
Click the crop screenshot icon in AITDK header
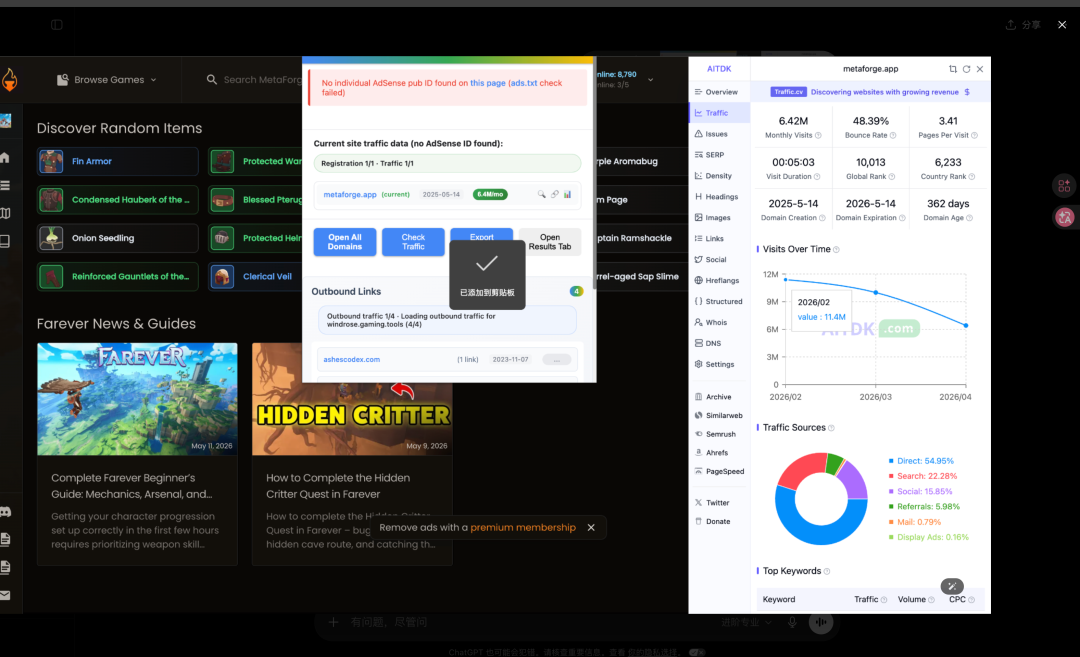[953, 69]
